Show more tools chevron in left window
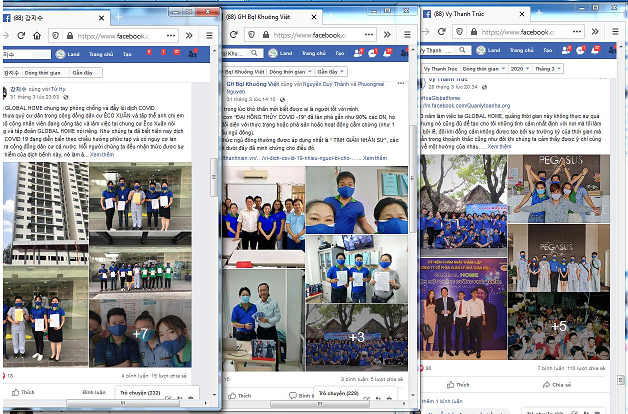 tap(189, 36)
